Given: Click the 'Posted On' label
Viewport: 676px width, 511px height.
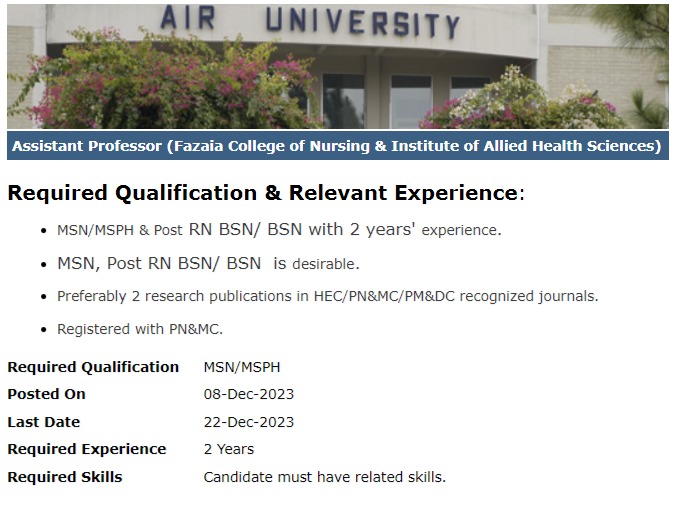Looking at the screenshot, I should (46, 394).
